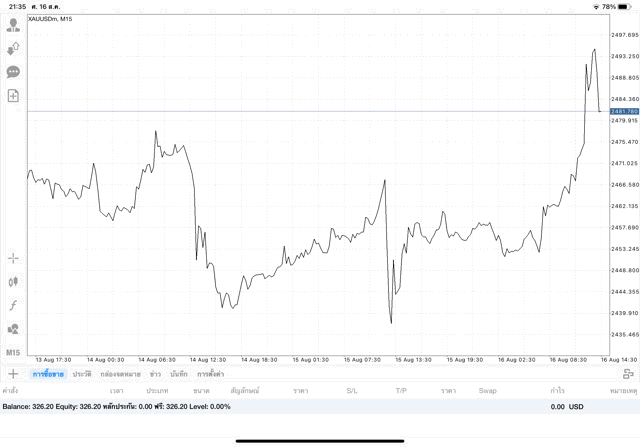Screen dimensions: 640x447
Task: Open the objects shapes icon
Action: pyautogui.click(x=13, y=329)
